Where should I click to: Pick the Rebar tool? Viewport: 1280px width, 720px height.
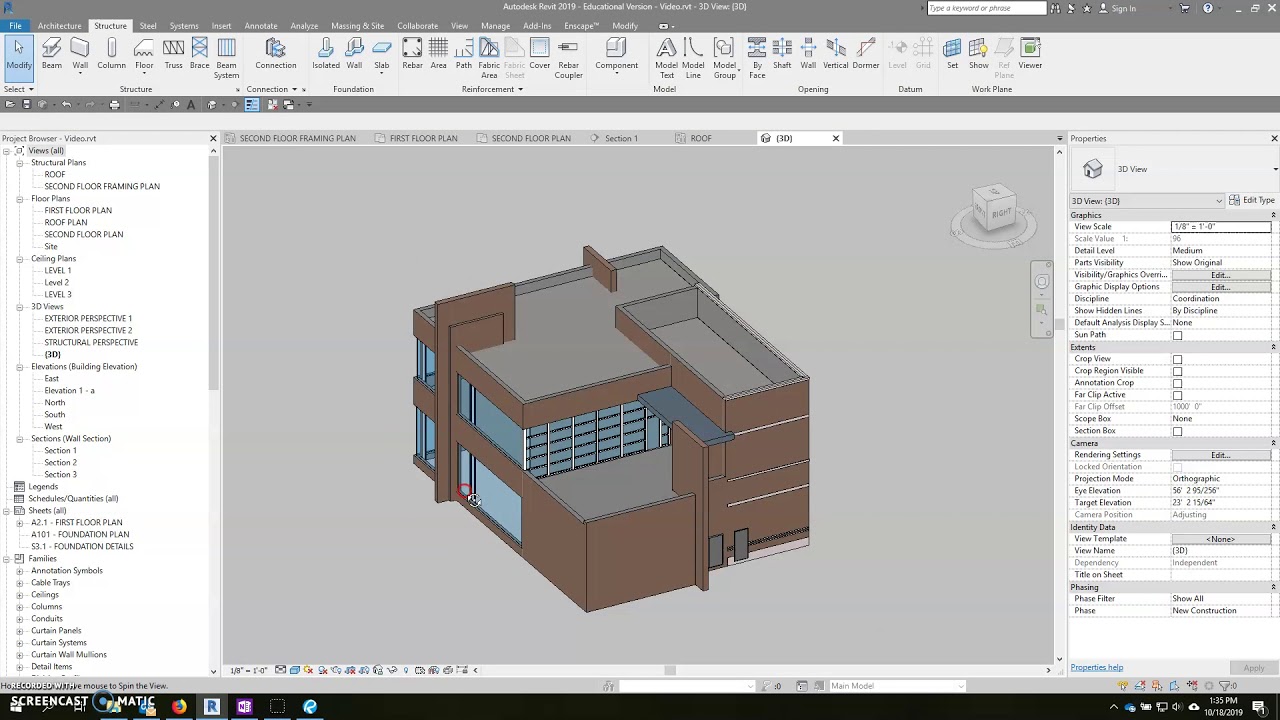click(x=412, y=54)
